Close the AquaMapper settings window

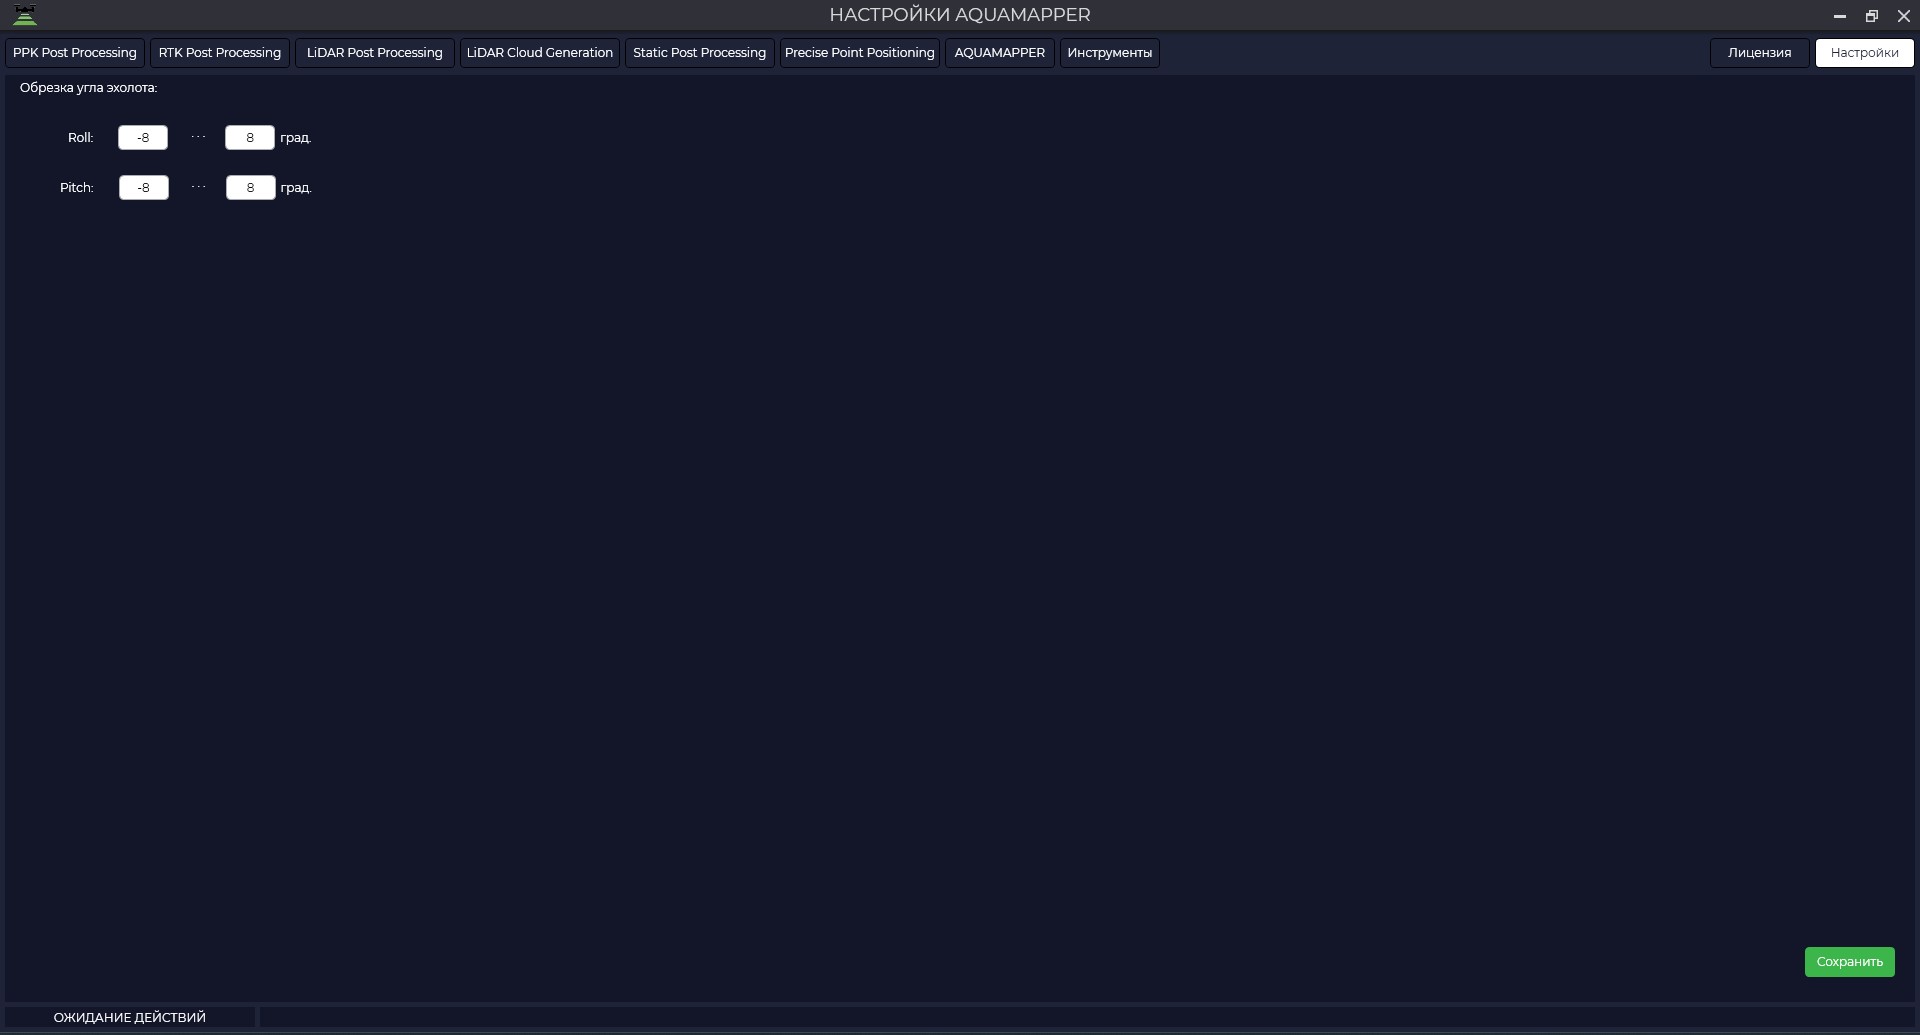[x=1904, y=16]
